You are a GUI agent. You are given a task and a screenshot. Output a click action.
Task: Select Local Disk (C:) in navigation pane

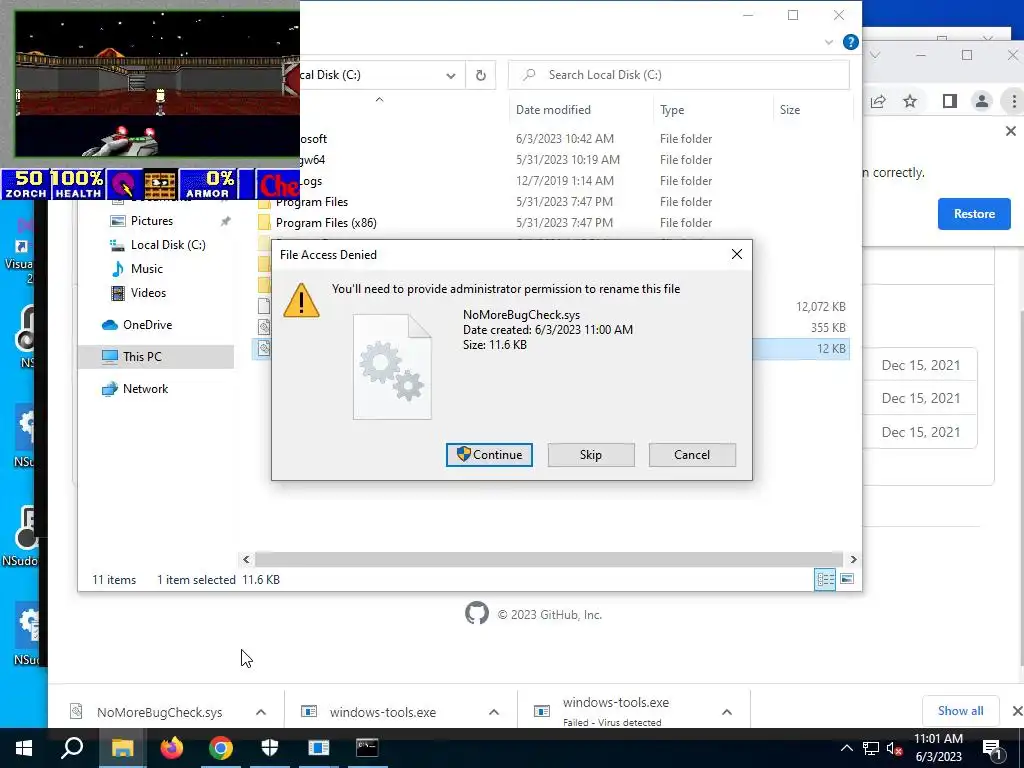[x=168, y=245]
